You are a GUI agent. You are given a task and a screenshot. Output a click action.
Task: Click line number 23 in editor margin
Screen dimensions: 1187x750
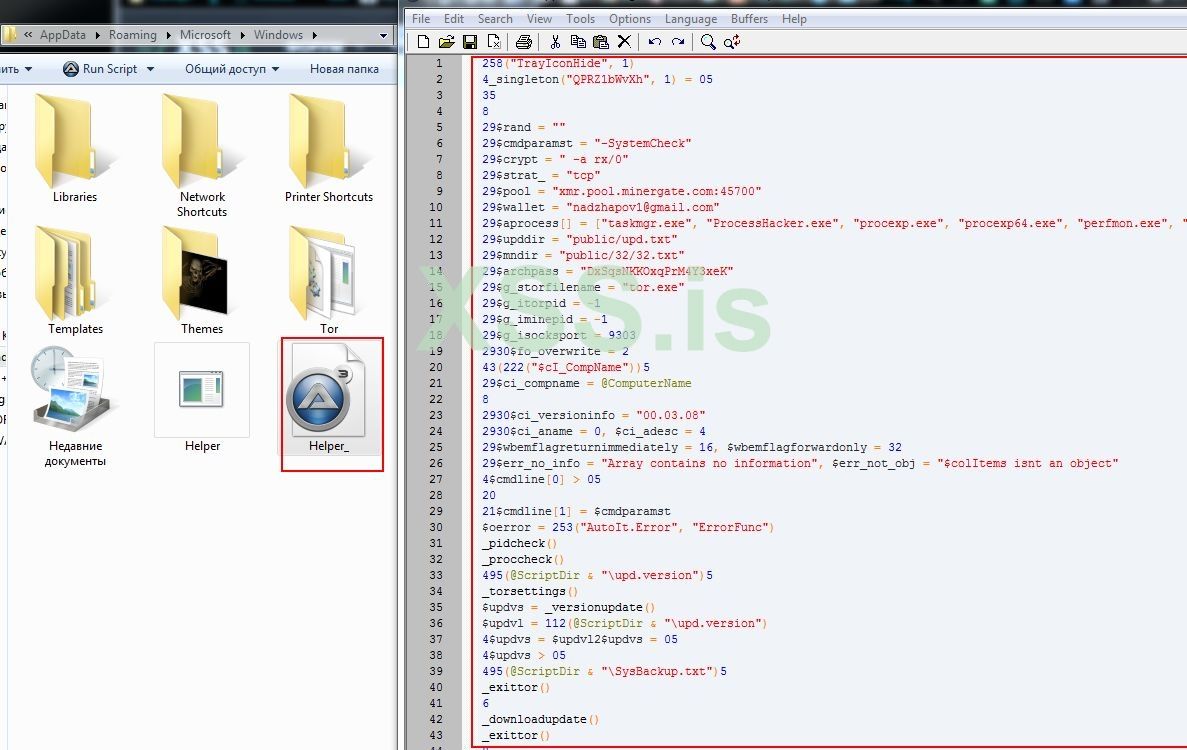tap(436, 415)
